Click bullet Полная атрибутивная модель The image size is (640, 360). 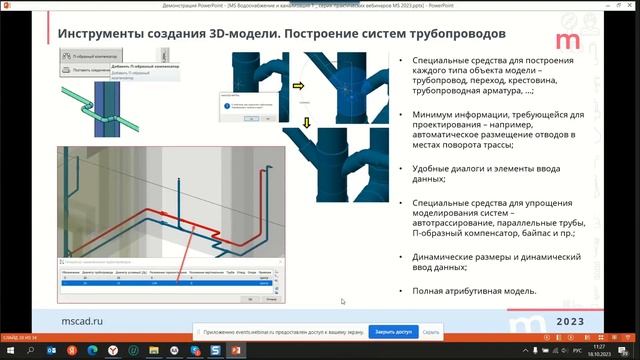(474, 291)
